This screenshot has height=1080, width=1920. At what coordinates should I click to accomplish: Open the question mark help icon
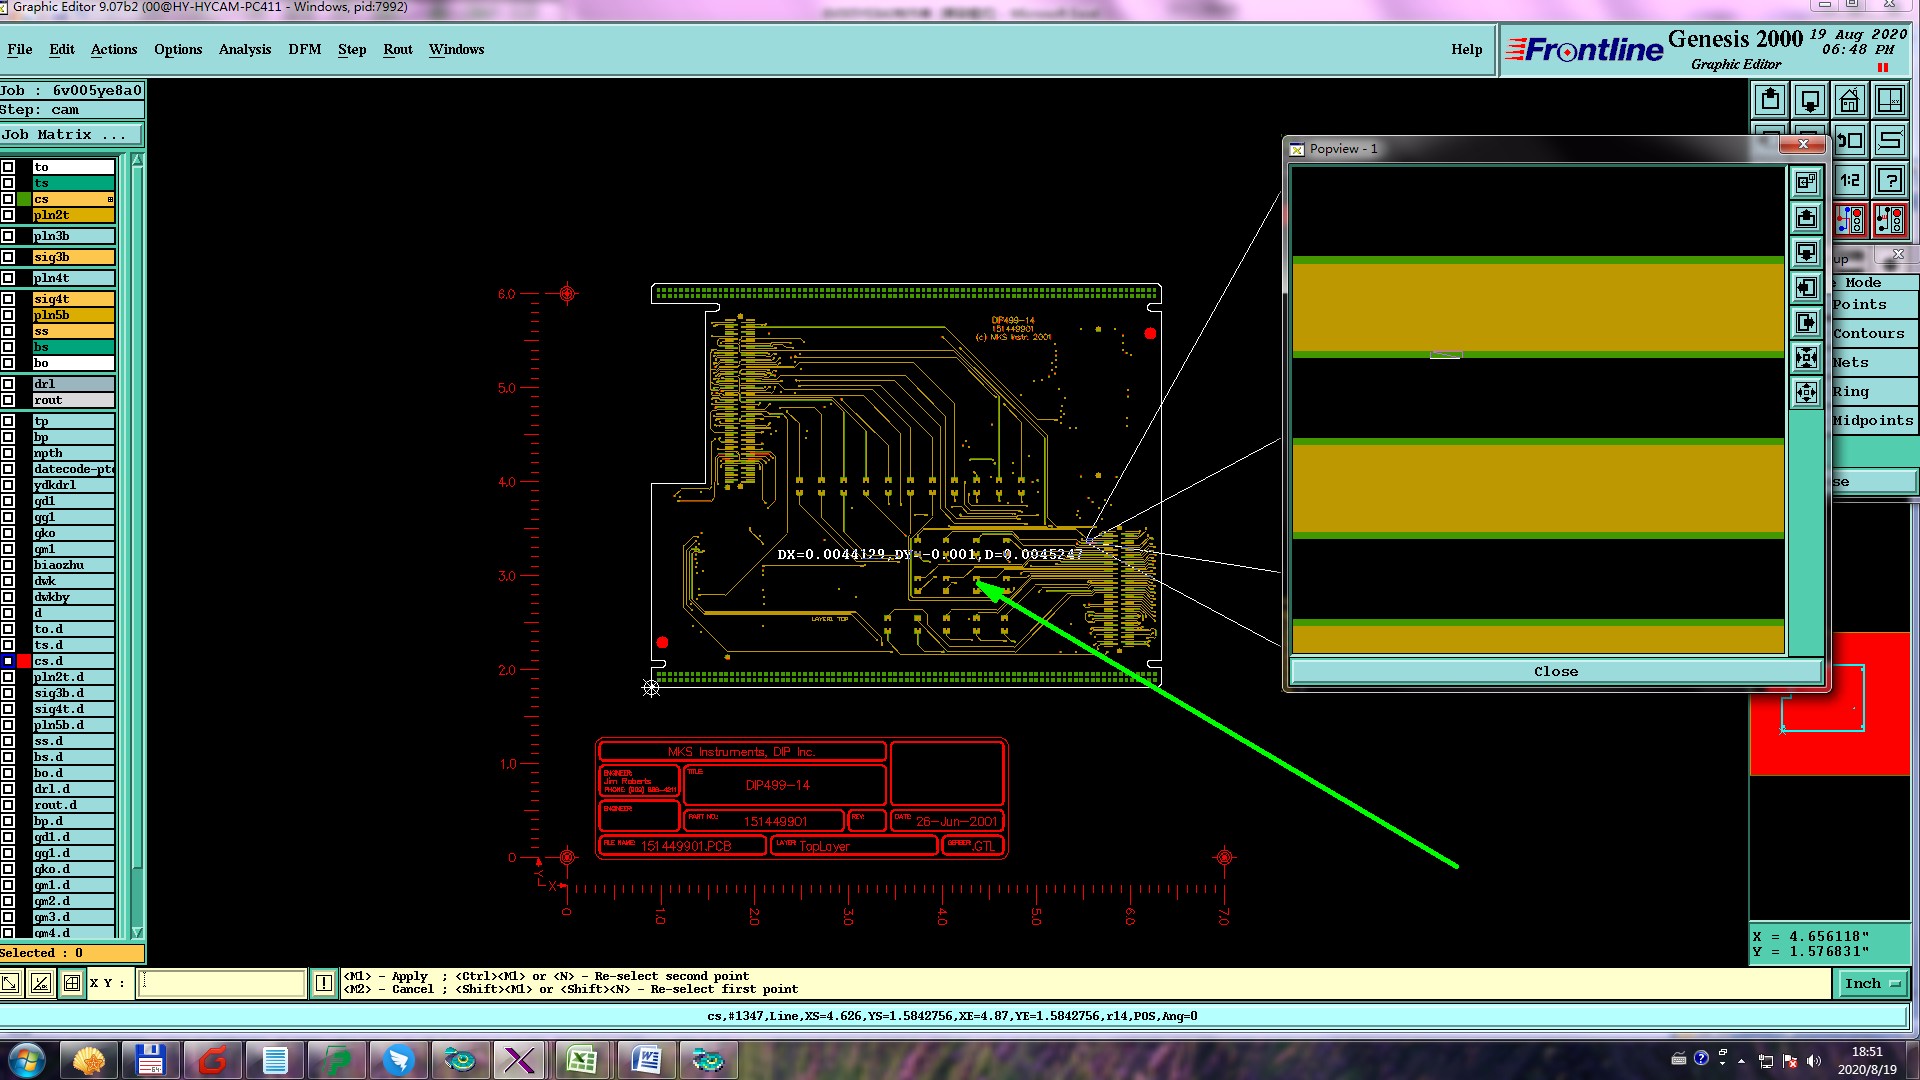(1889, 180)
